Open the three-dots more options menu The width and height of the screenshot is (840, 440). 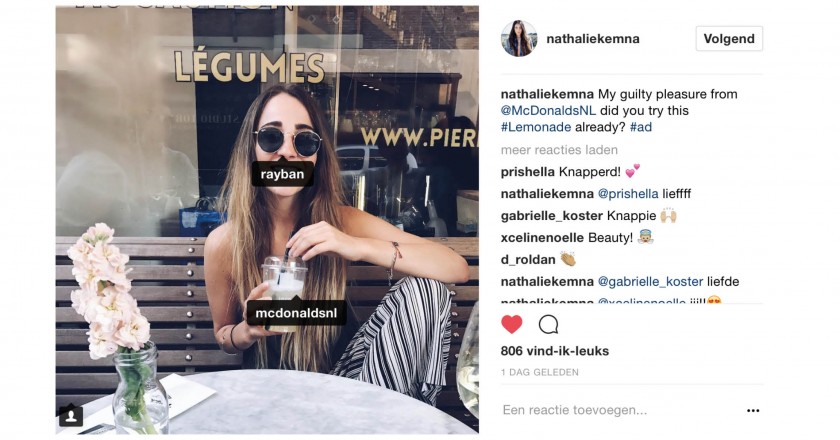(753, 411)
